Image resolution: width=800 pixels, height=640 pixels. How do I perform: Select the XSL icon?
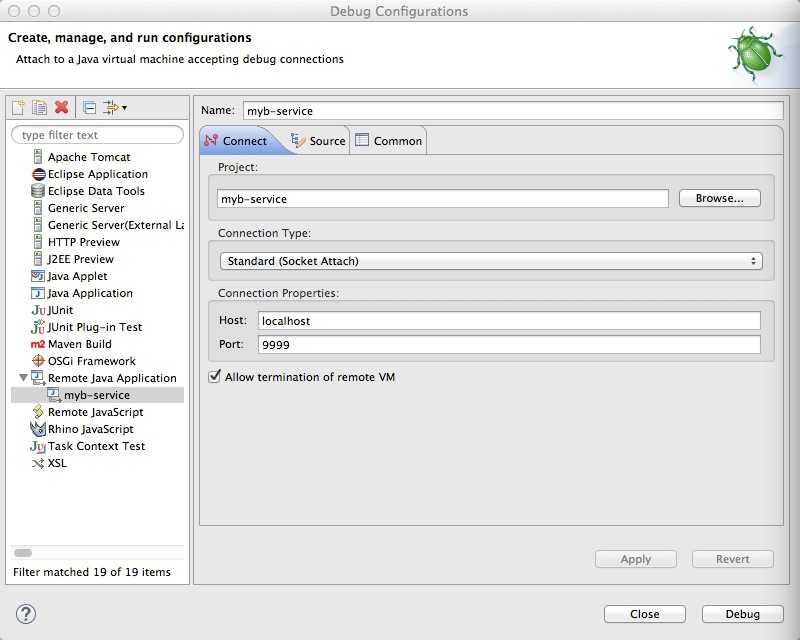point(38,463)
